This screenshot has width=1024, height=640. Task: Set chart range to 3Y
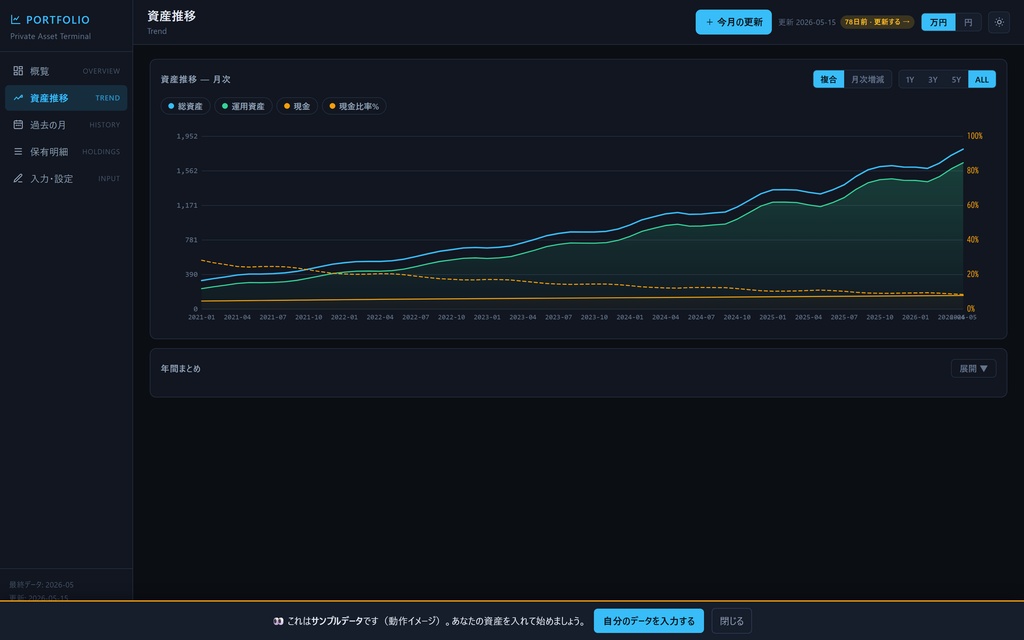933,80
